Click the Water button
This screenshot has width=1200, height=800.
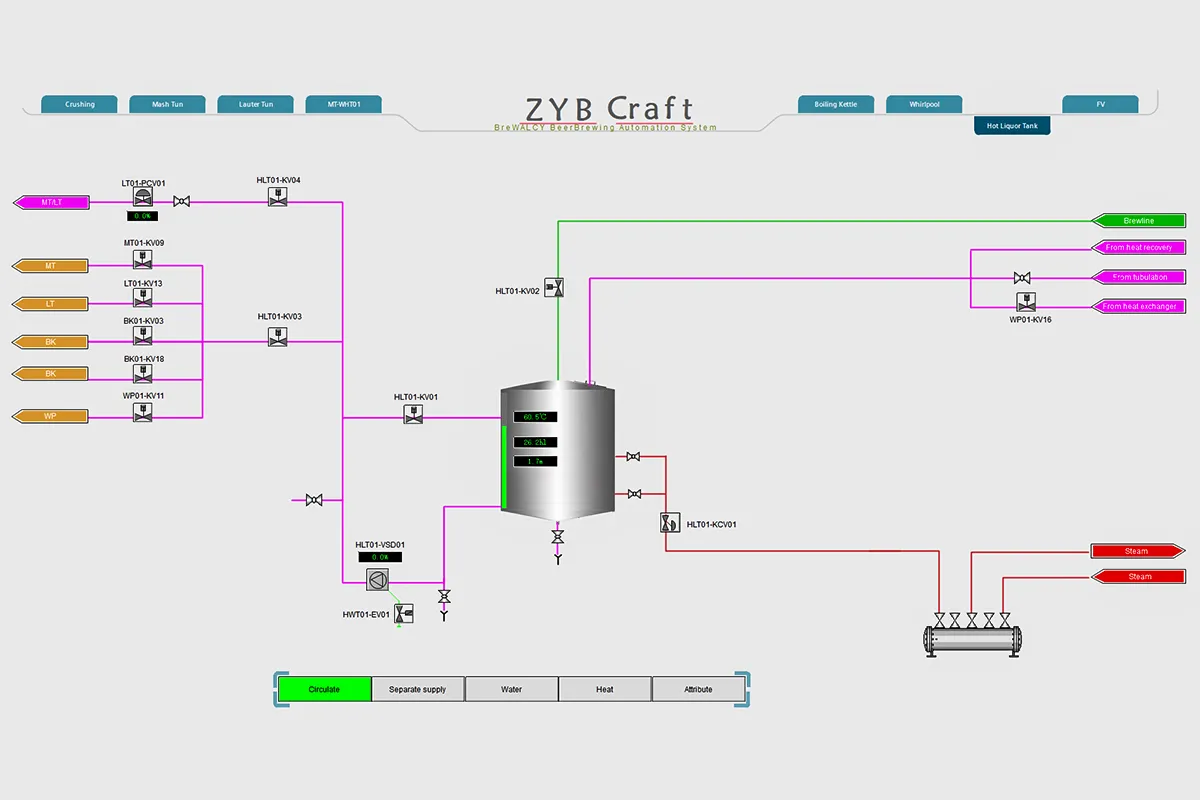click(511, 689)
